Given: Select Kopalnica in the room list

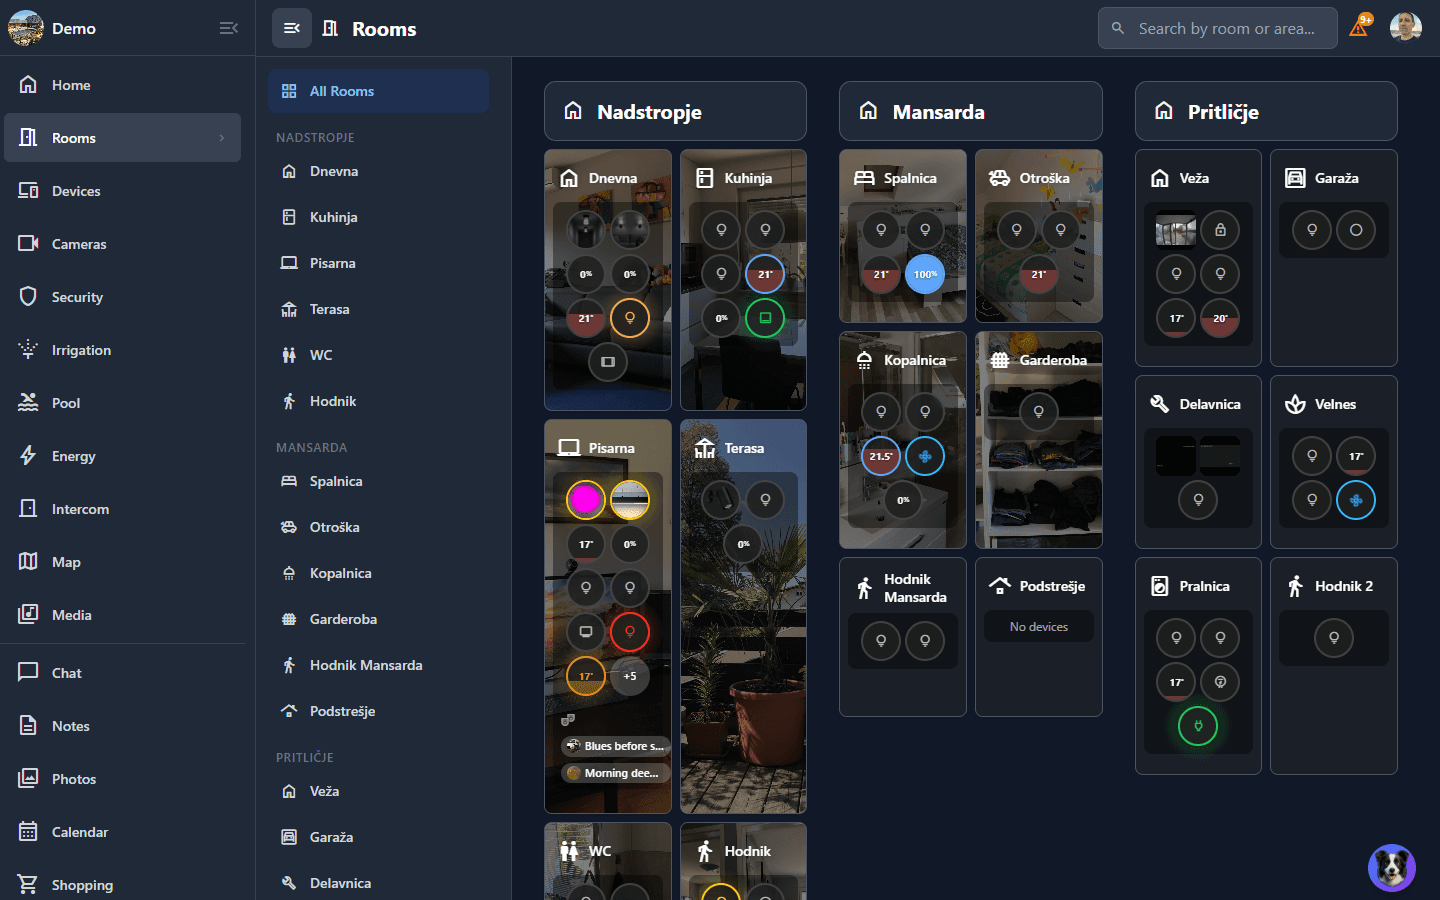Looking at the screenshot, I should coord(340,573).
